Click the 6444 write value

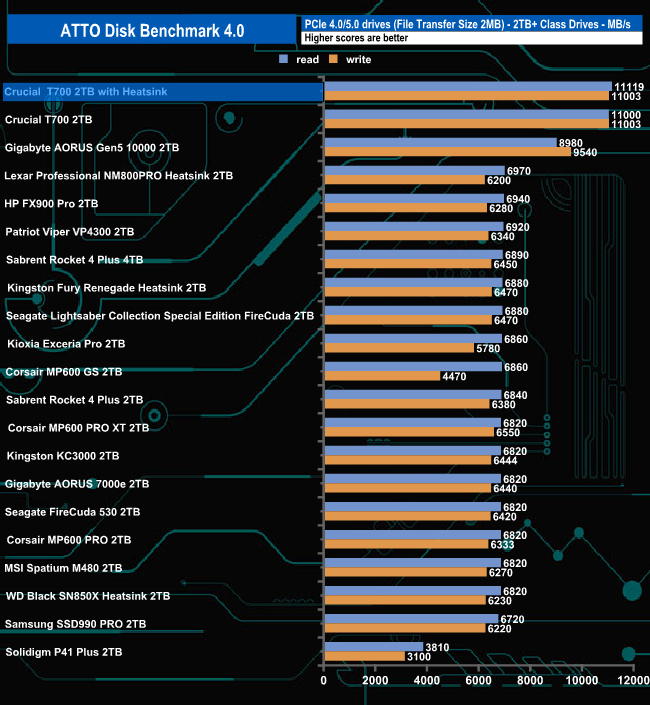(x=505, y=460)
